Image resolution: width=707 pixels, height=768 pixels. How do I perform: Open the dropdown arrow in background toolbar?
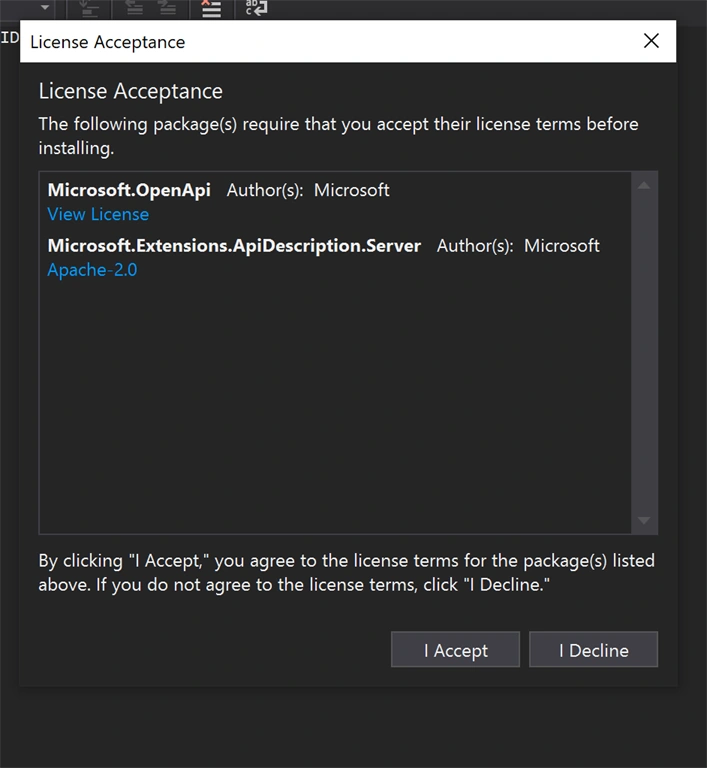(45, 8)
